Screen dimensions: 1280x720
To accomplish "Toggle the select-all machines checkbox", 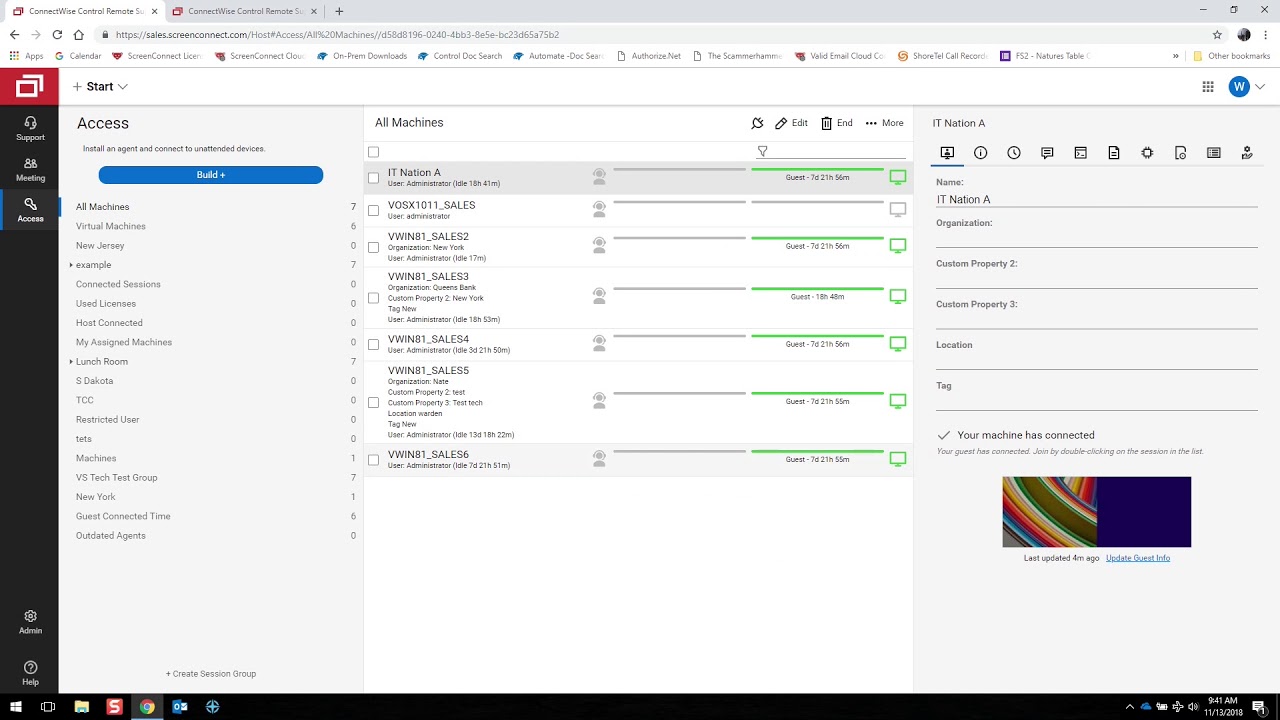I will point(373,152).
